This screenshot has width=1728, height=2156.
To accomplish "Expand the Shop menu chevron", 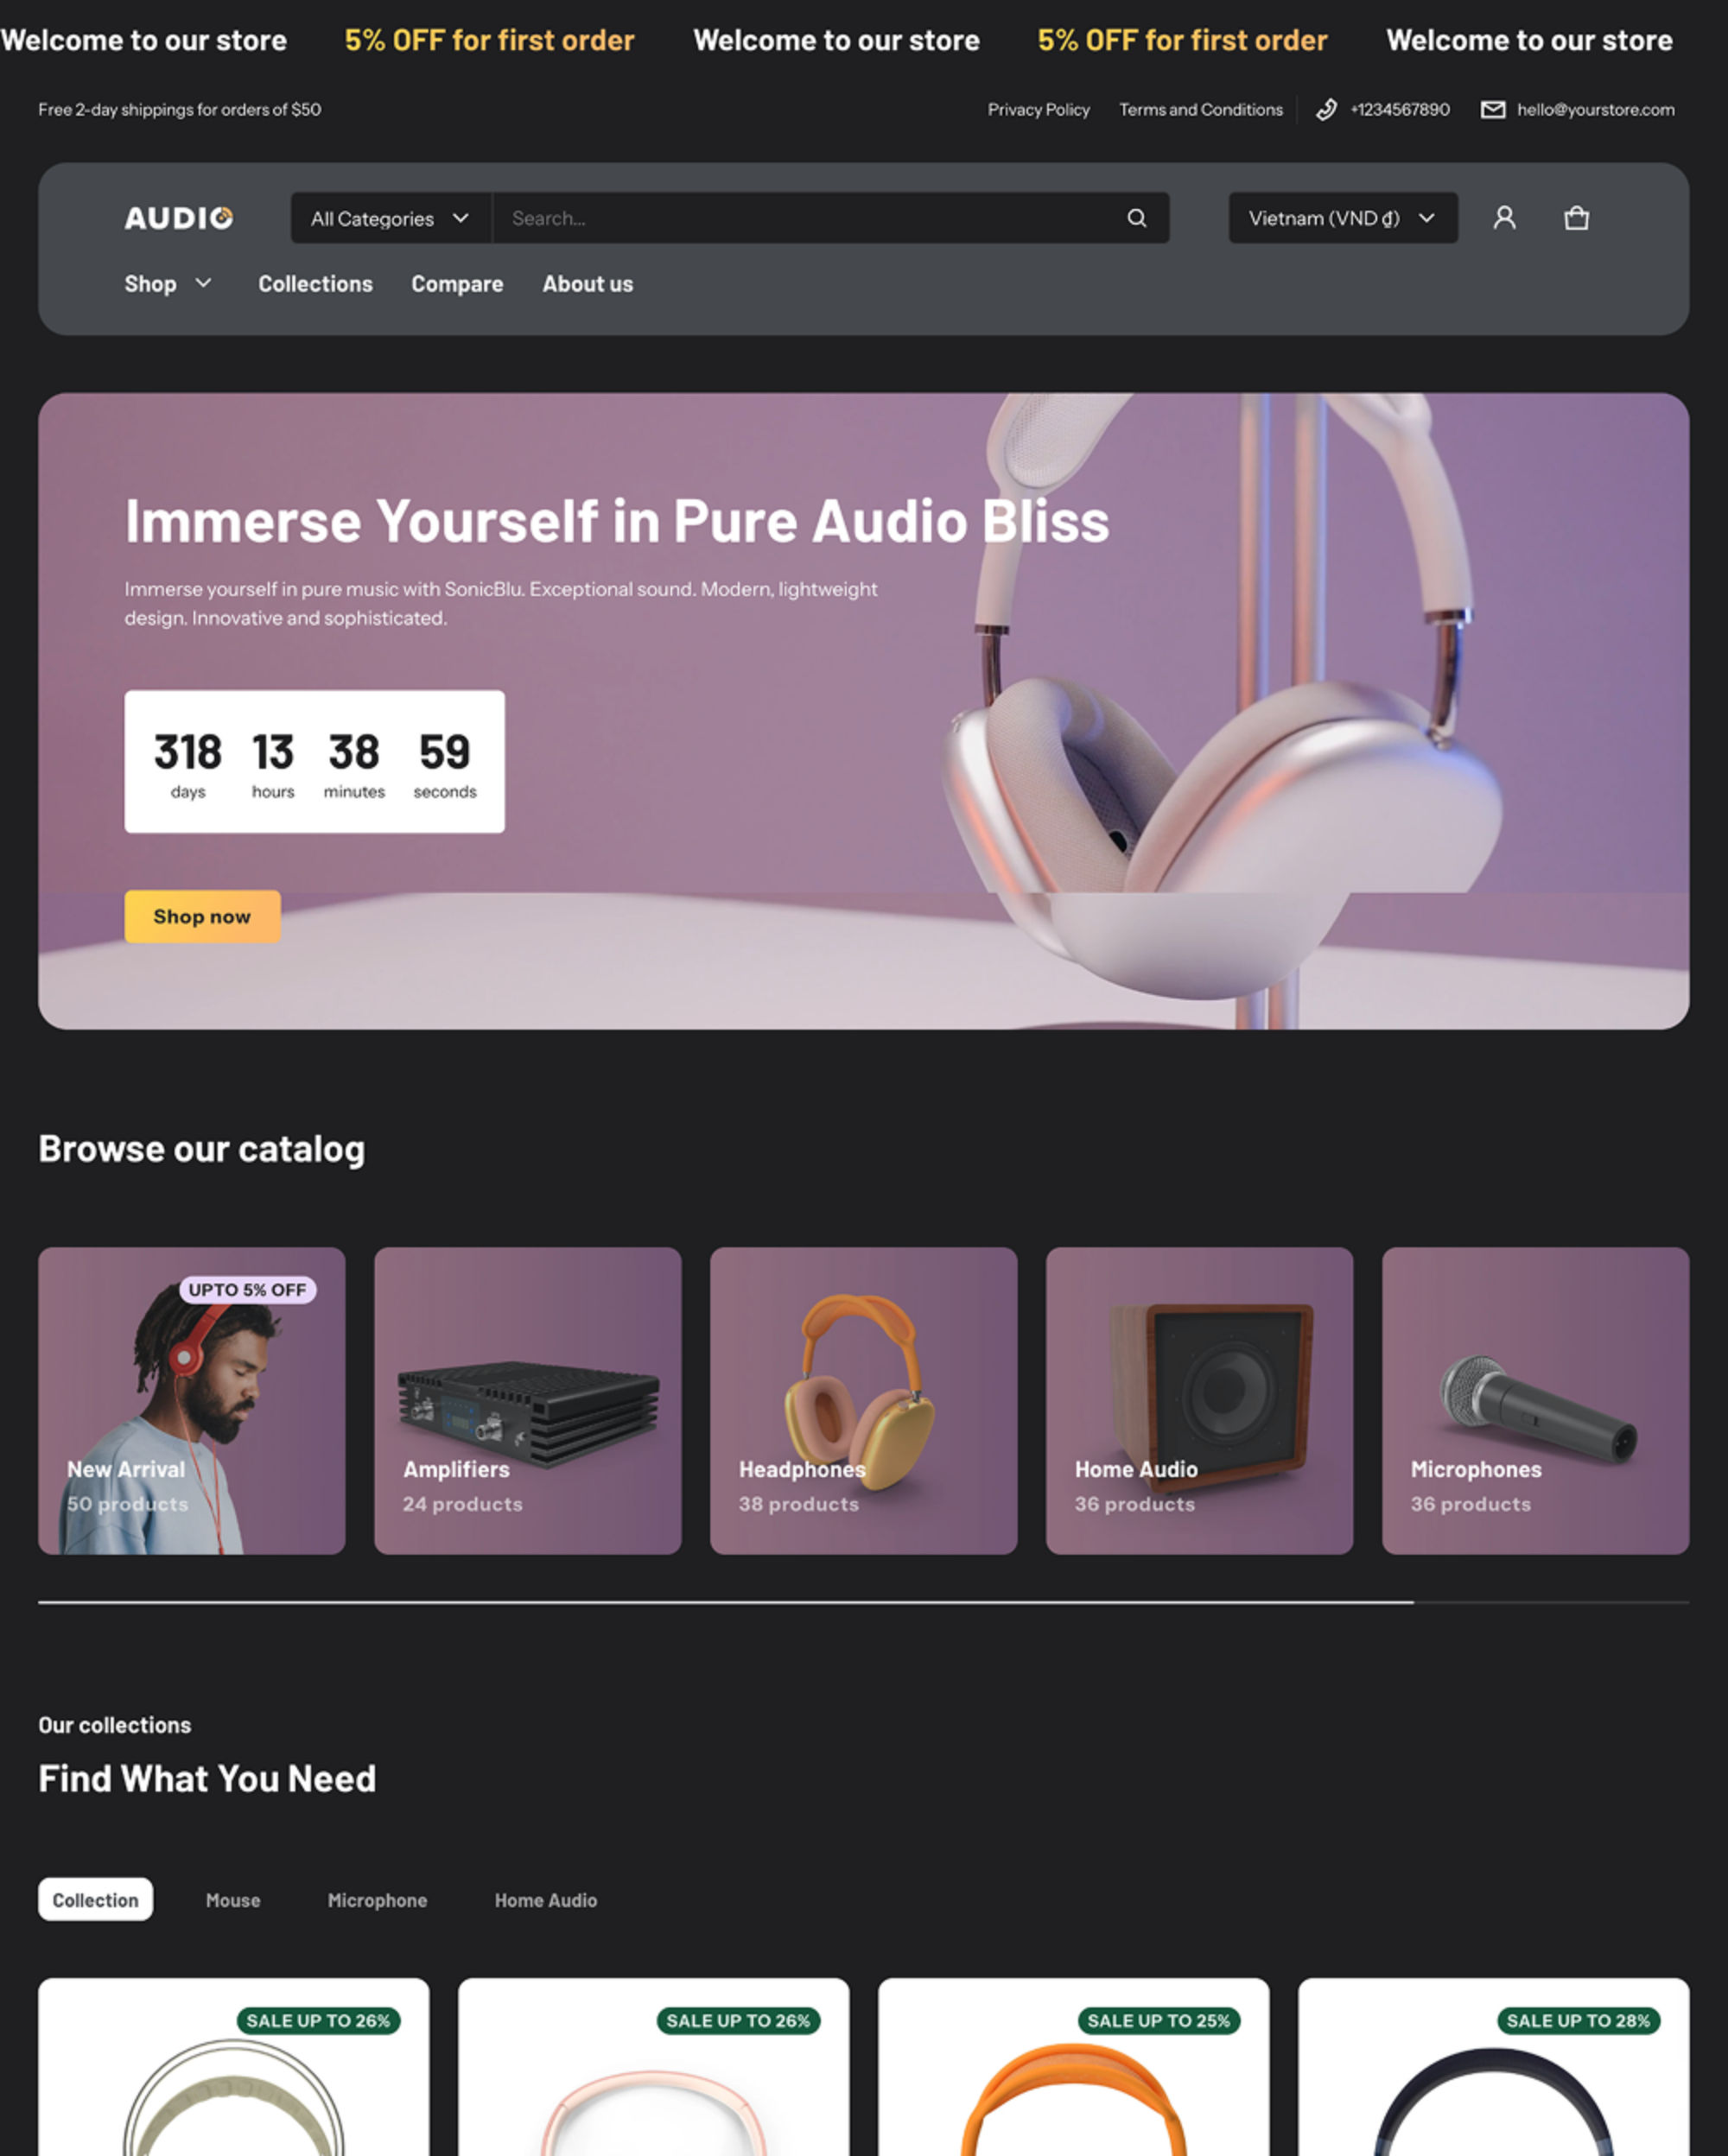I will click(203, 284).
